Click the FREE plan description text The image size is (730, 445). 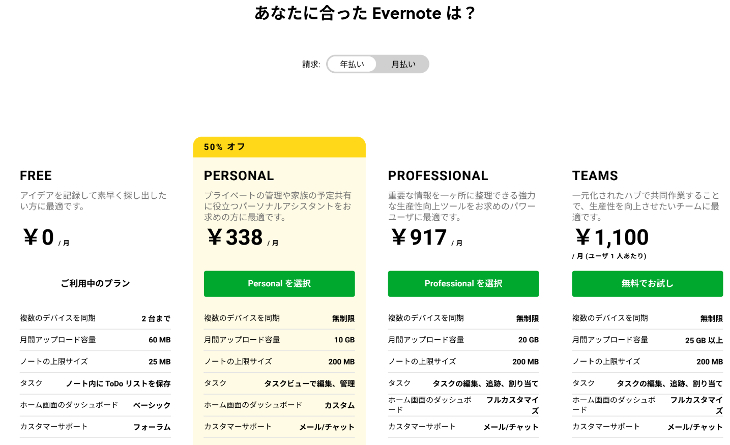93,201
